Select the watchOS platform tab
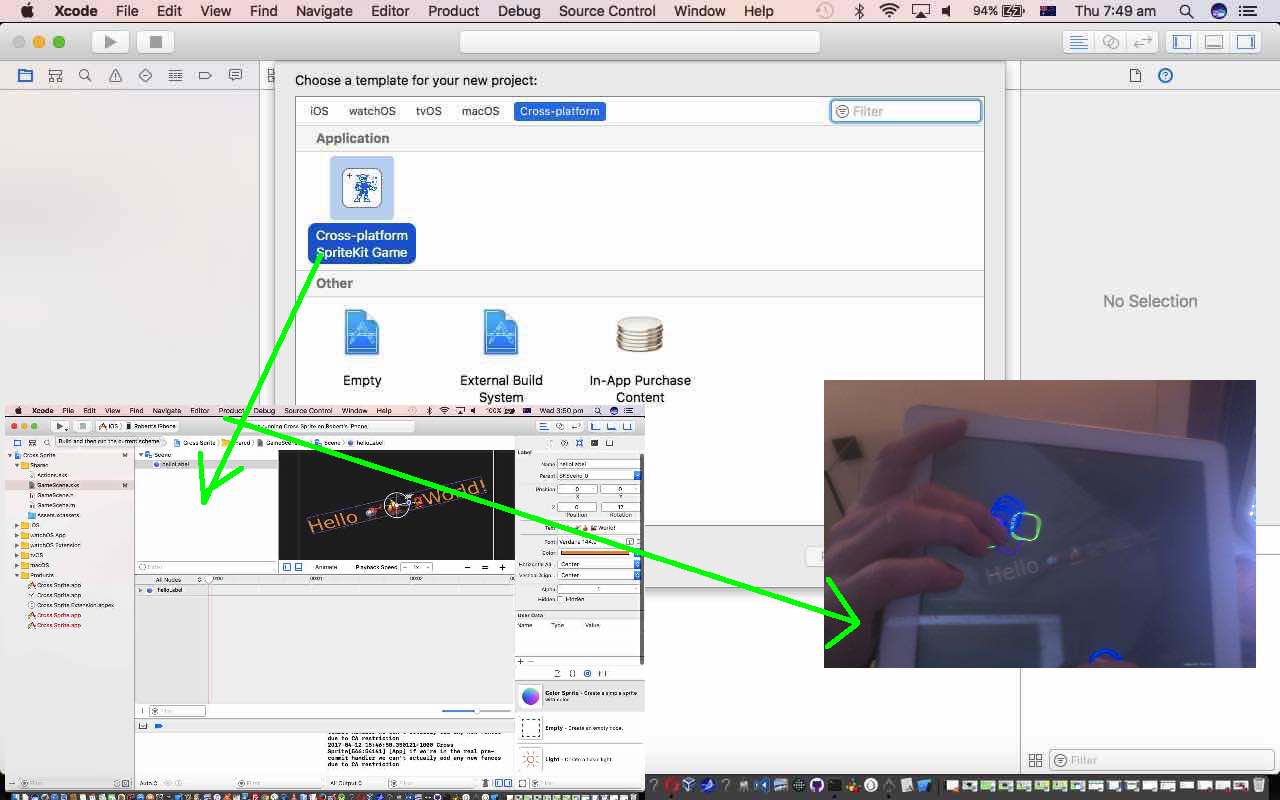The width and height of the screenshot is (1280, 800). tap(372, 111)
